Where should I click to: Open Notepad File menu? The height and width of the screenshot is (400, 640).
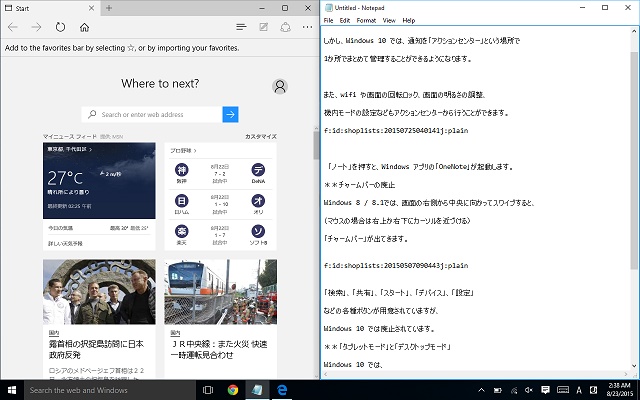(328, 20)
